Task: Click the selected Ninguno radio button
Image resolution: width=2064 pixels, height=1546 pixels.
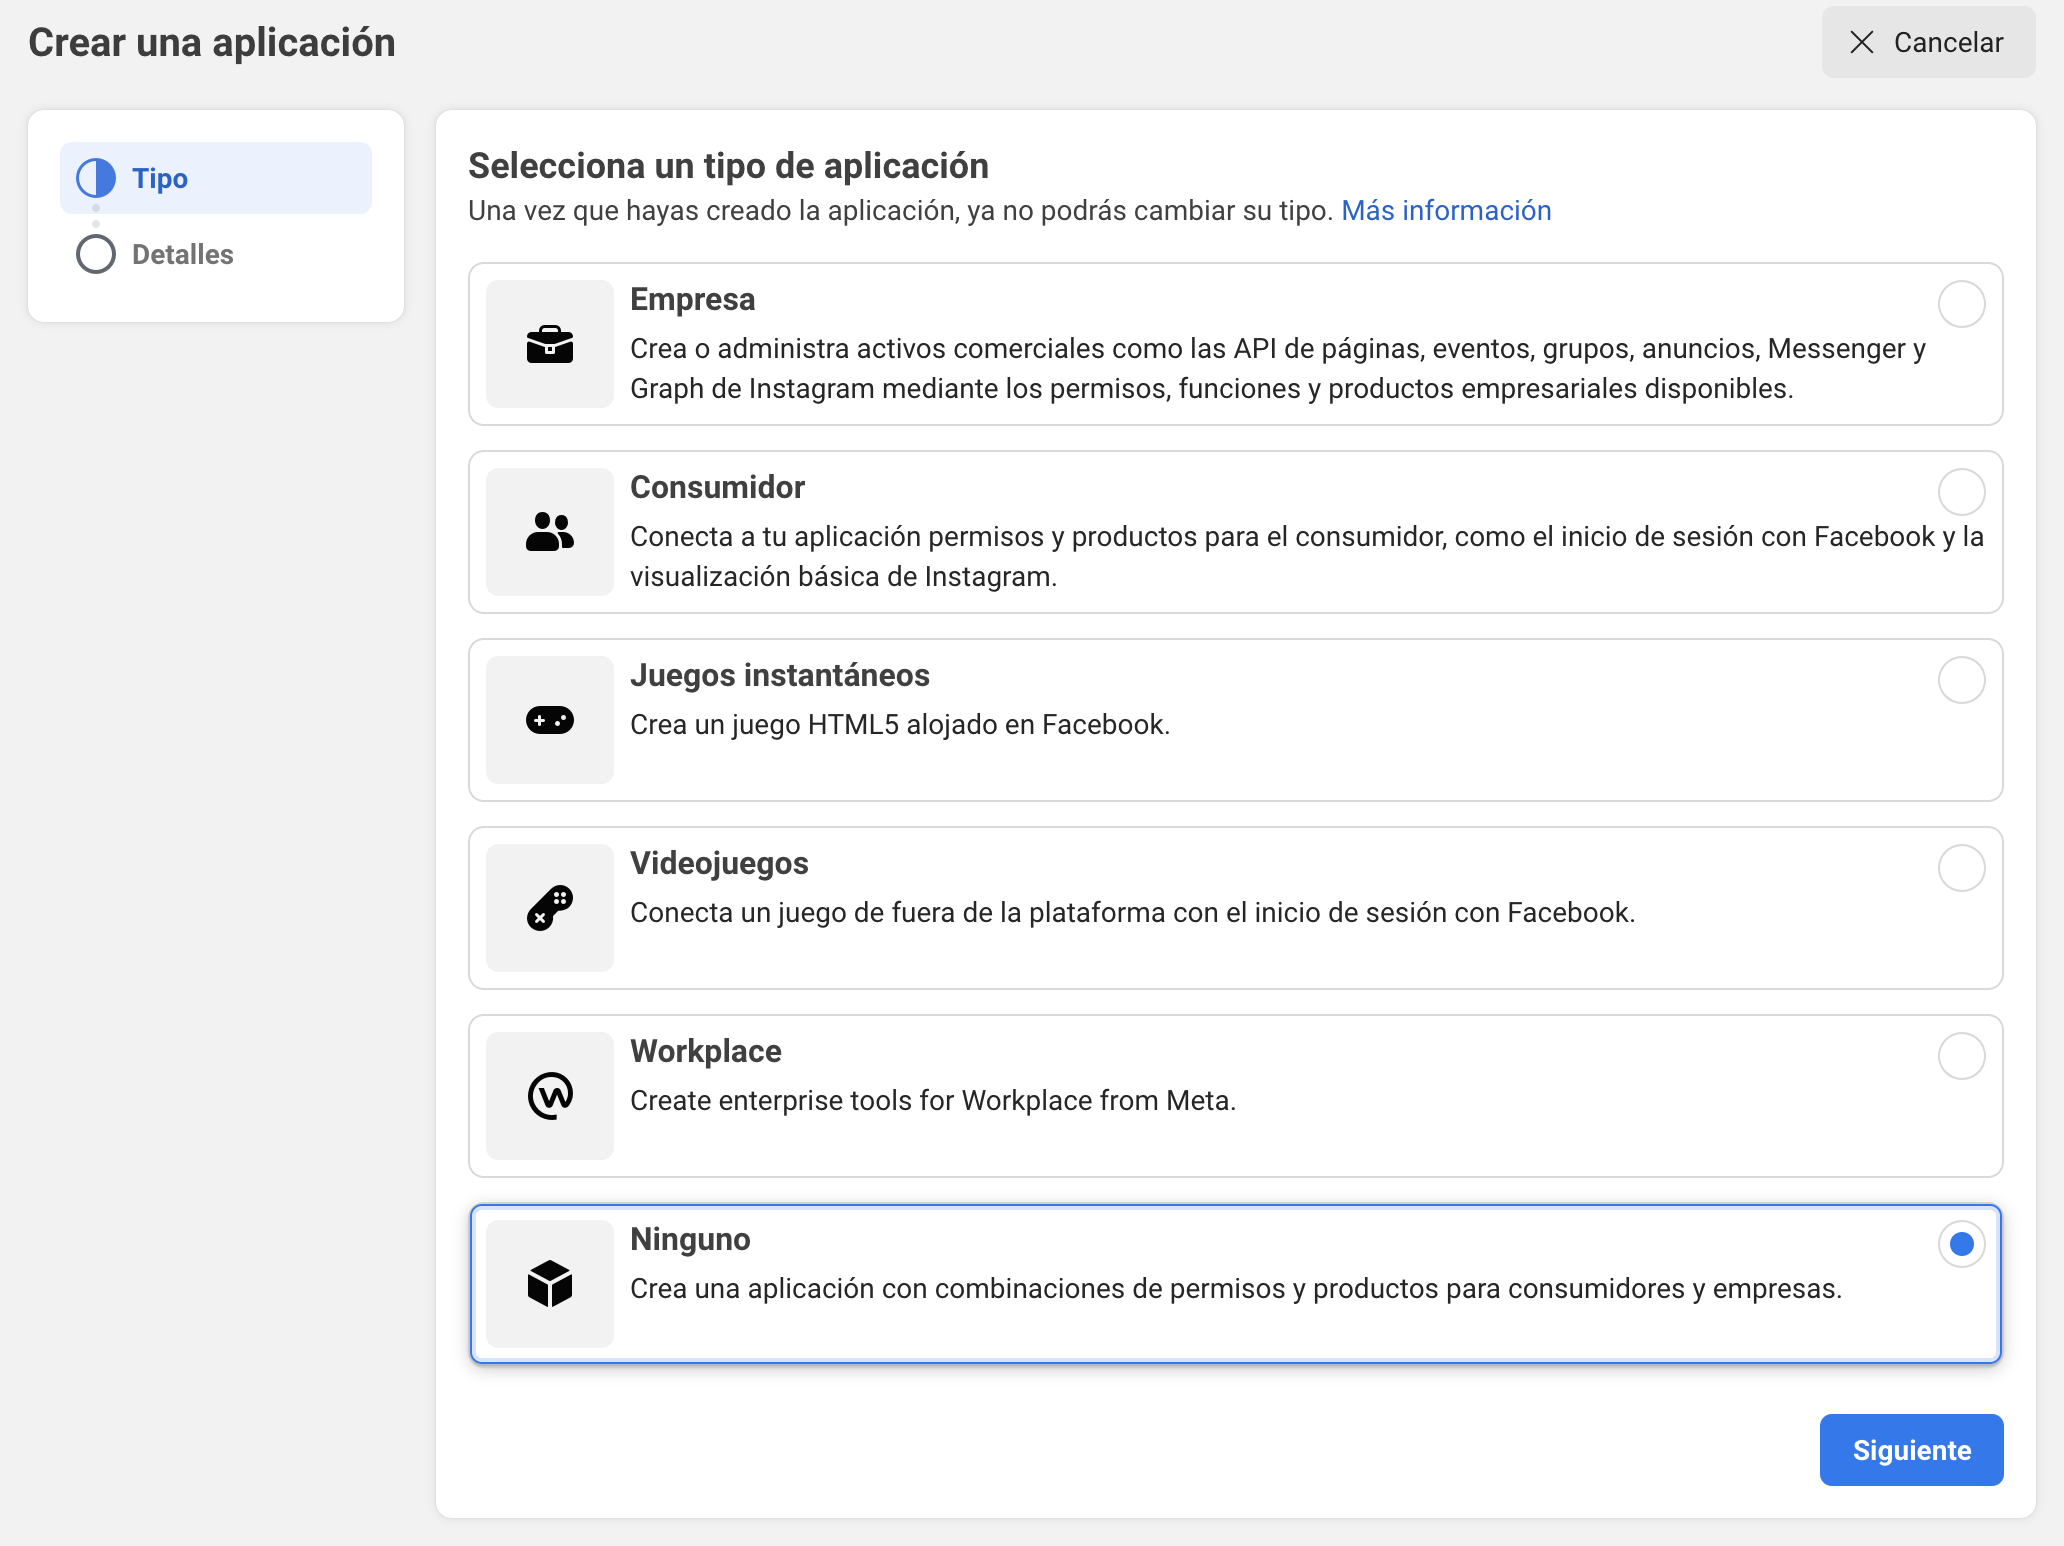Action: click(x=1962, y=1244)
